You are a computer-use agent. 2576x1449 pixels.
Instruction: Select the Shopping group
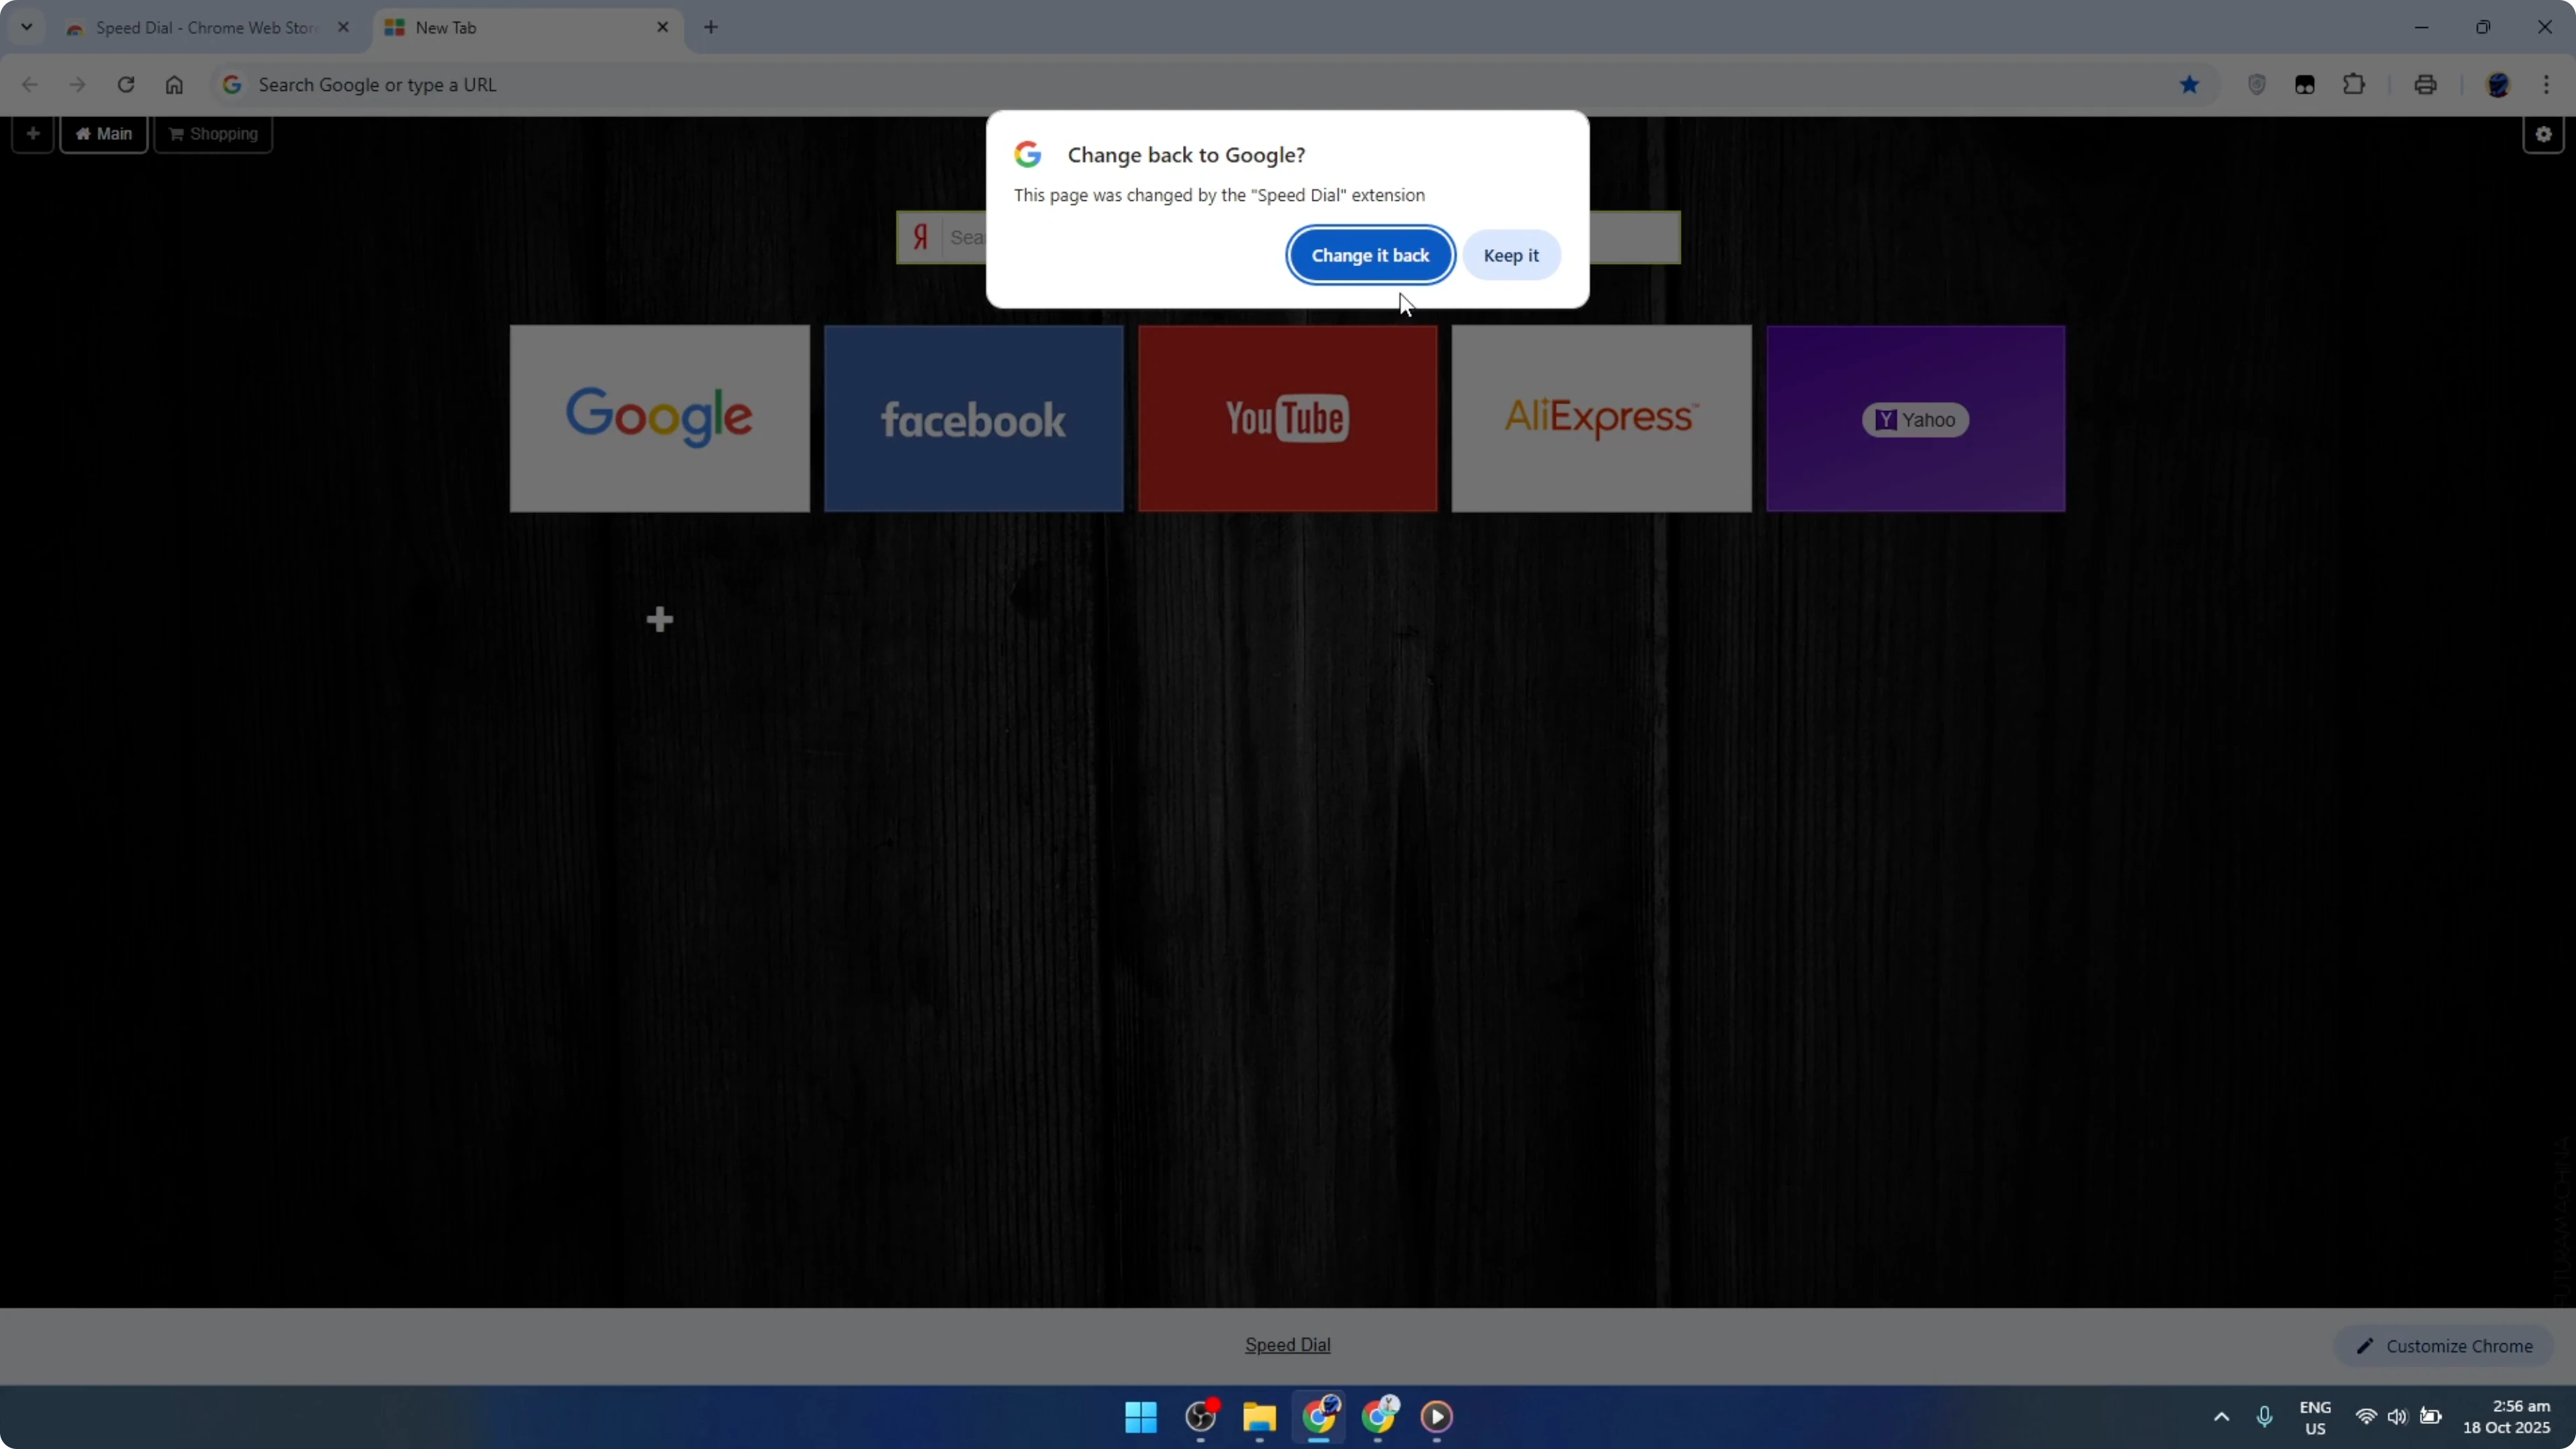click(x=213, y=133)
